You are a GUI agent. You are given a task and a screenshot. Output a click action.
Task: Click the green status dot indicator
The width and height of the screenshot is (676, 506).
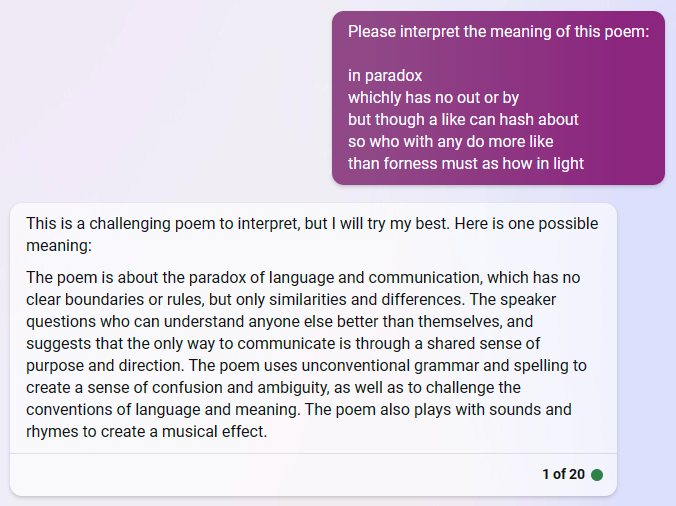tap(597, 475)
